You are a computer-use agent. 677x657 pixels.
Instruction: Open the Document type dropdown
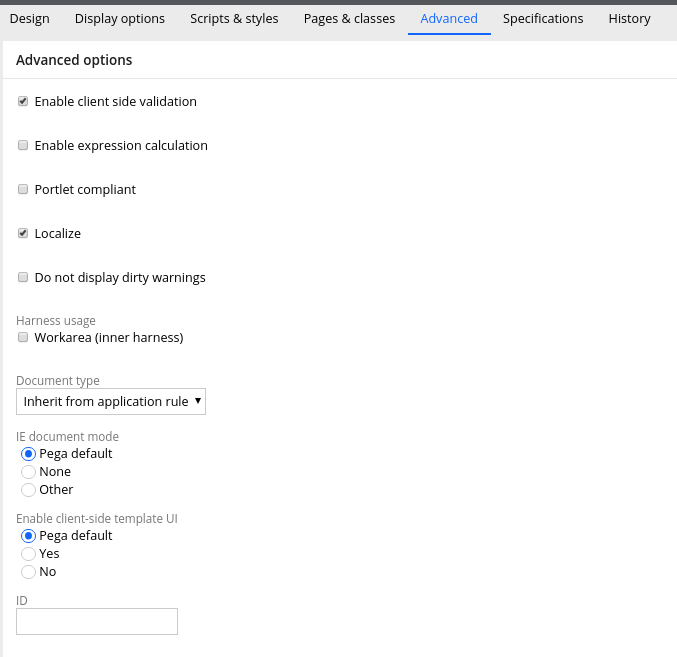coord(111,401)
